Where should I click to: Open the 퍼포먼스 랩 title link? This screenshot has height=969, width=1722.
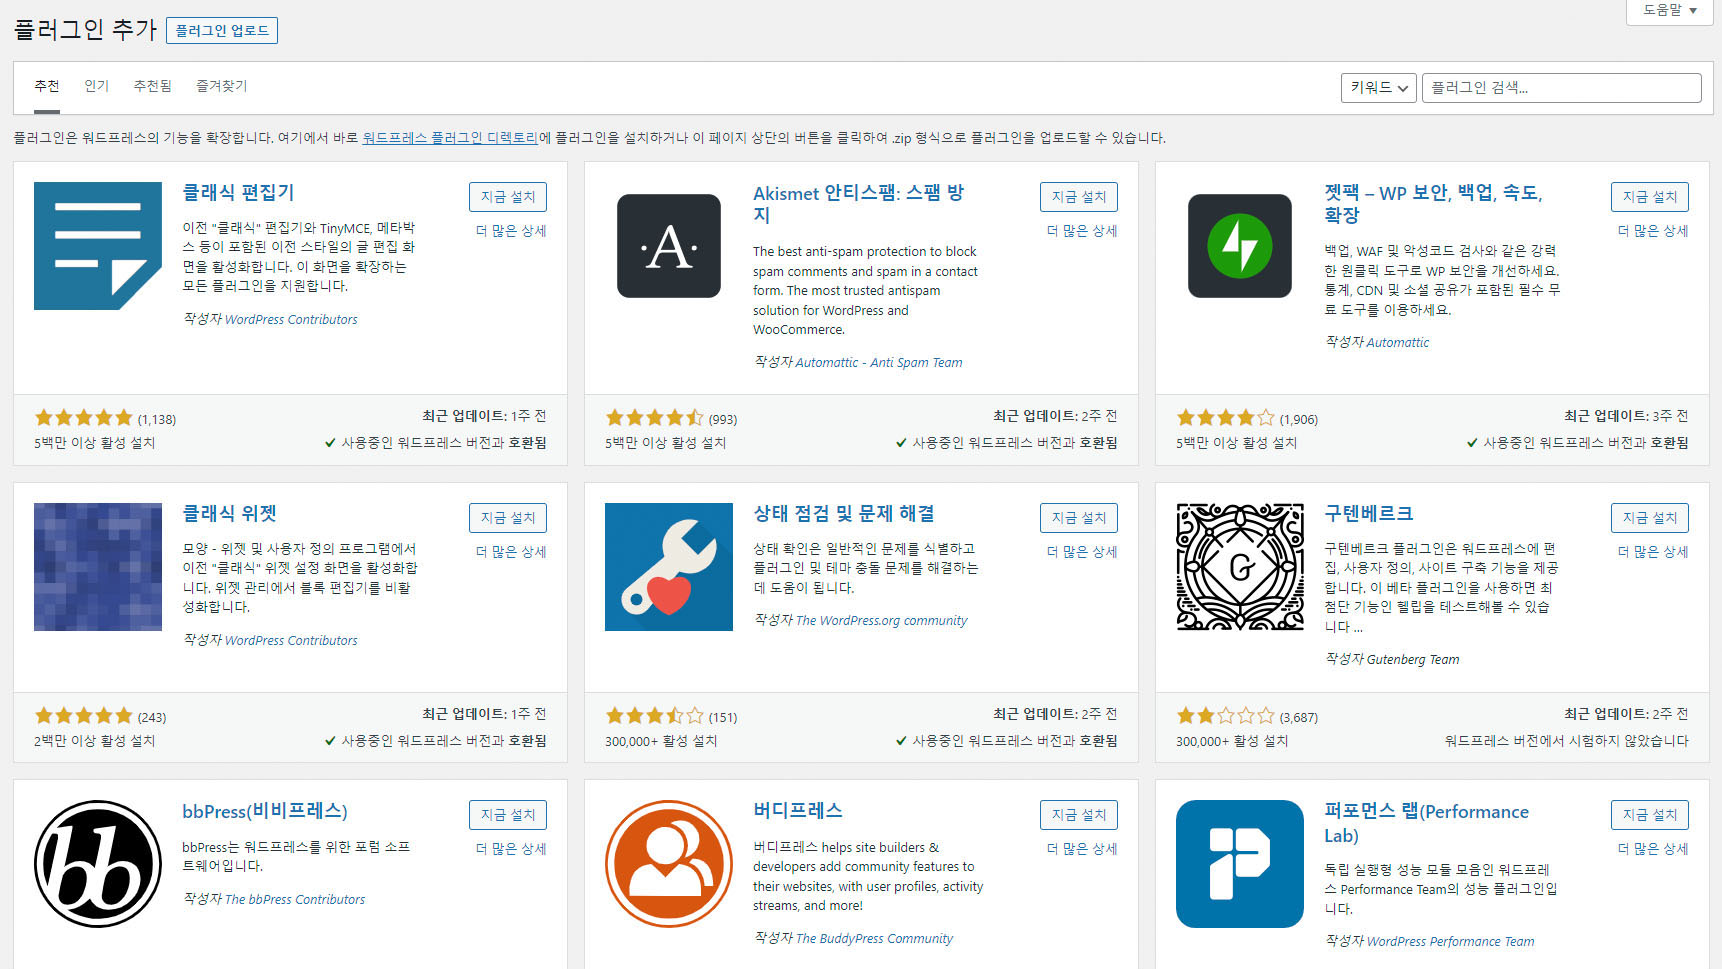[1426, 823]
